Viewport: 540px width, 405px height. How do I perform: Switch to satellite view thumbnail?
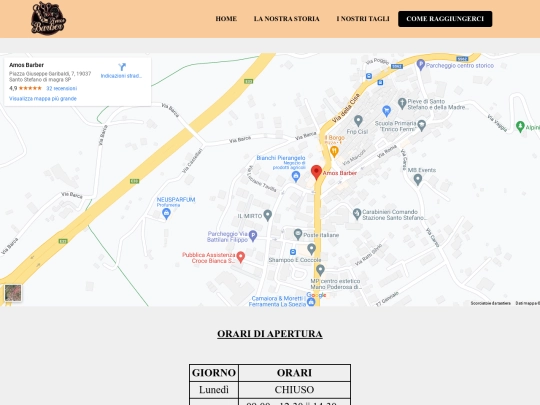(13, 293)
